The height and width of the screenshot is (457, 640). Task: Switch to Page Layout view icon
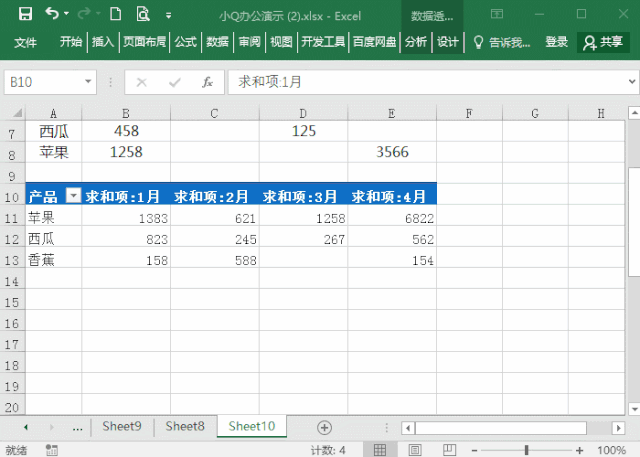pos(415,450)
